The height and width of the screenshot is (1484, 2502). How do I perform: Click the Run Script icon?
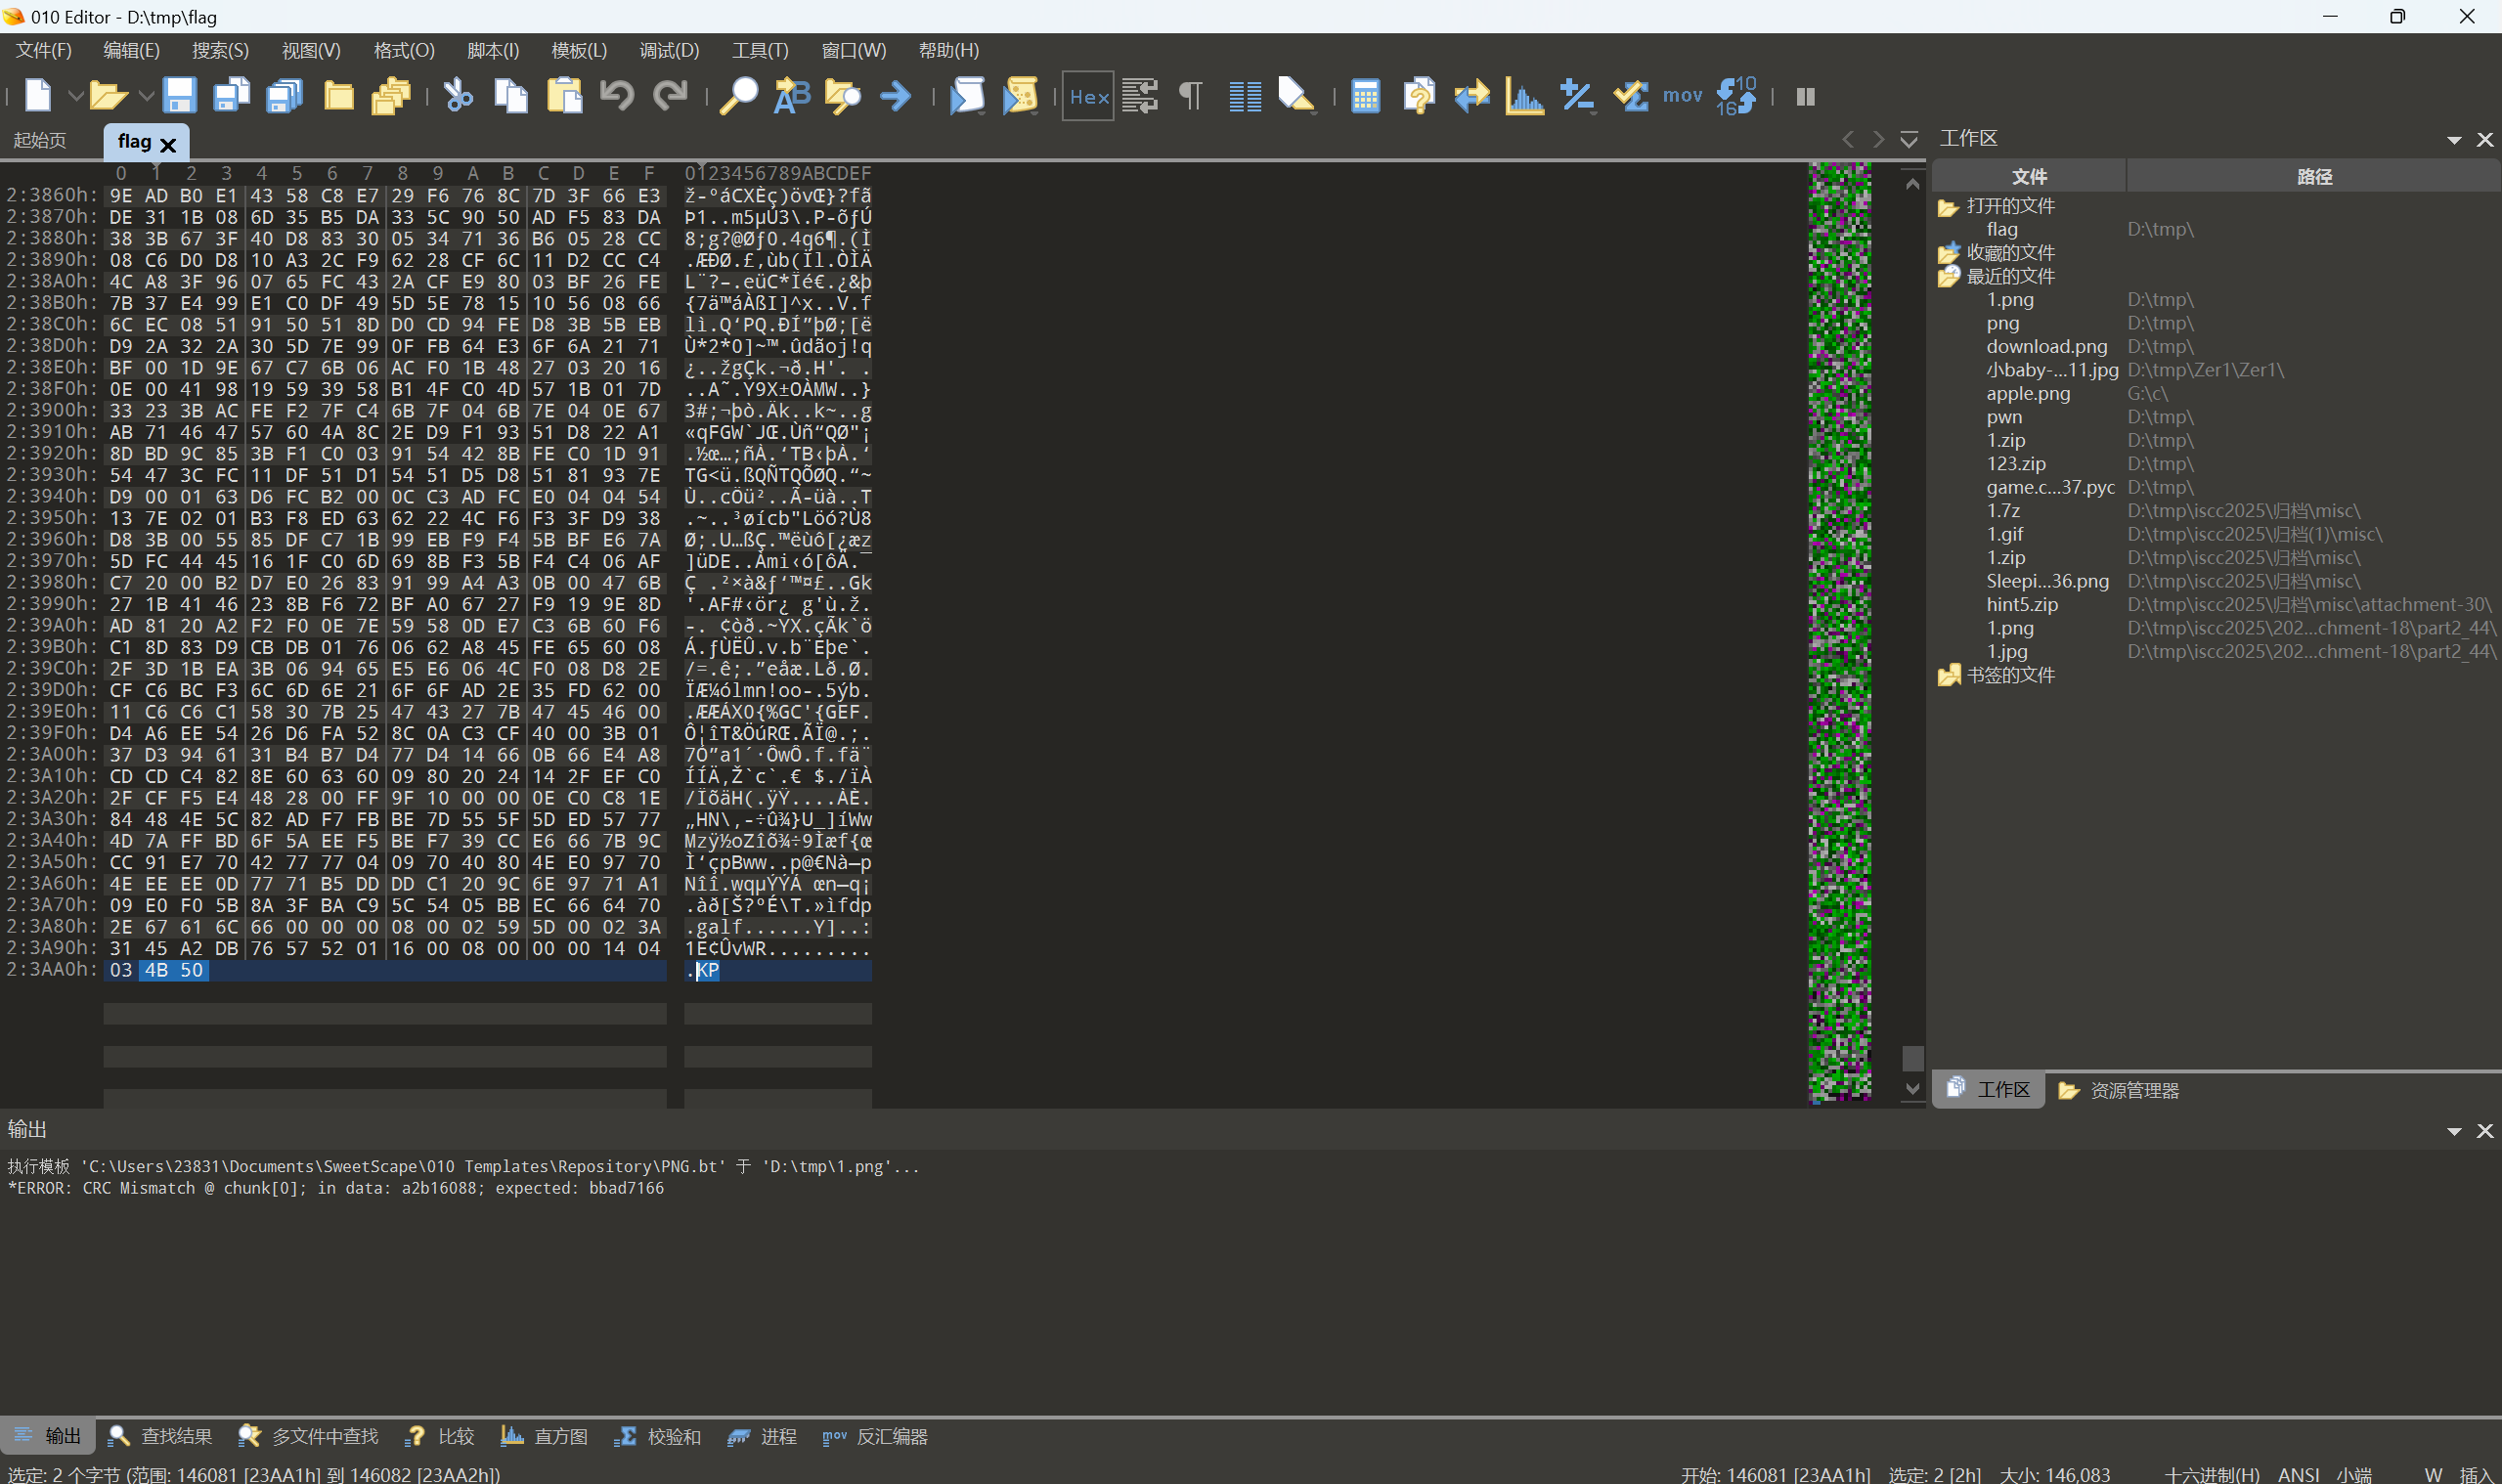coord(967,96)
